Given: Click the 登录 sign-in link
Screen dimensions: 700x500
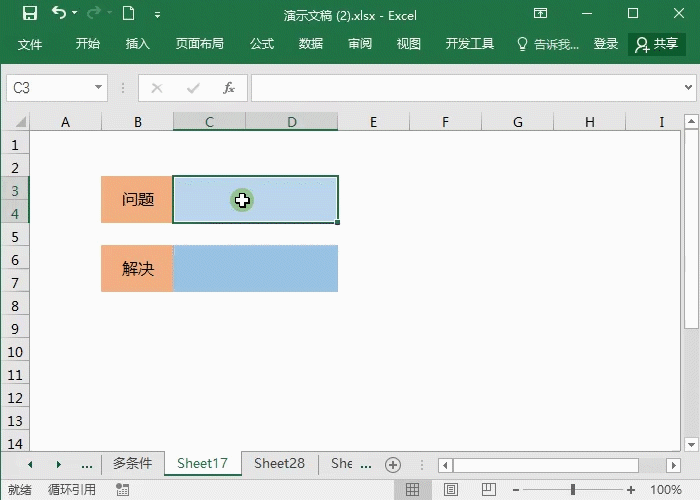Looking at the screenshot, I should [x=605, y=44].
